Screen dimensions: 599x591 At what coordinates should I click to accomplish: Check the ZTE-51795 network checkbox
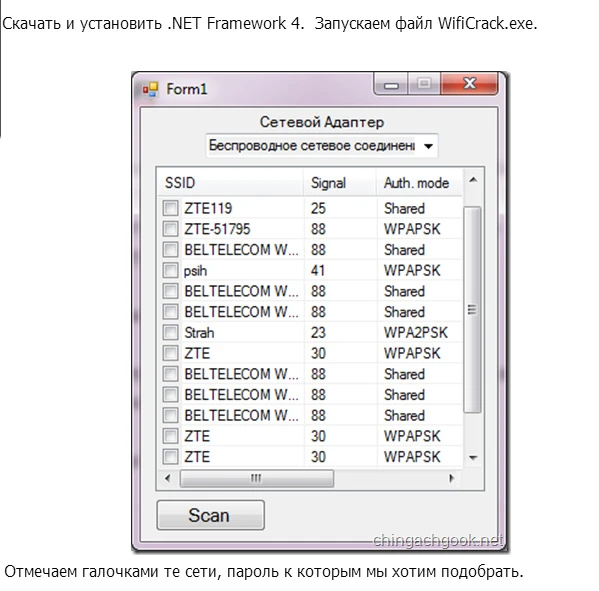[170, 229]
